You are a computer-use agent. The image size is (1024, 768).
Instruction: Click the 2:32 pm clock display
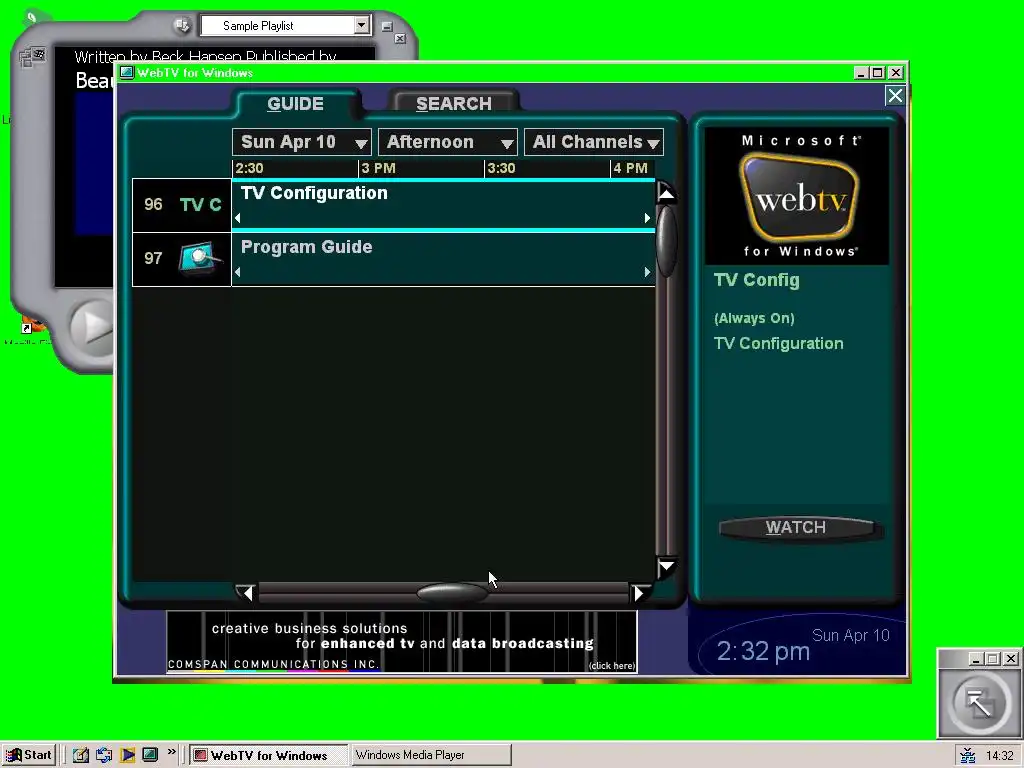pos(763,651)
